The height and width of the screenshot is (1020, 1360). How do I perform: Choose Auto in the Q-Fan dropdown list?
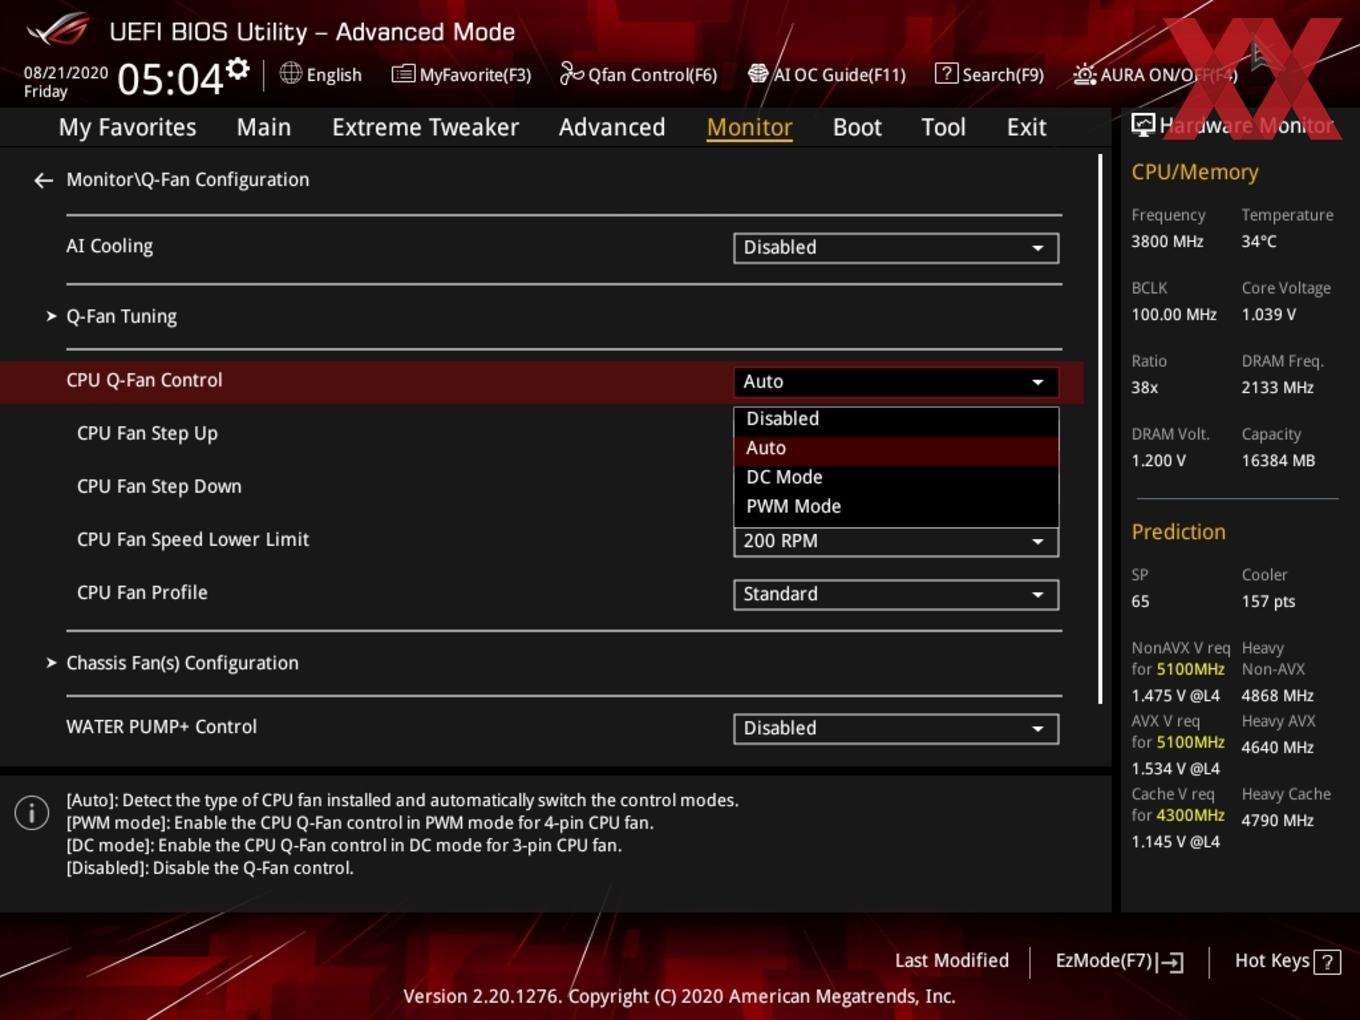point(896,449)
